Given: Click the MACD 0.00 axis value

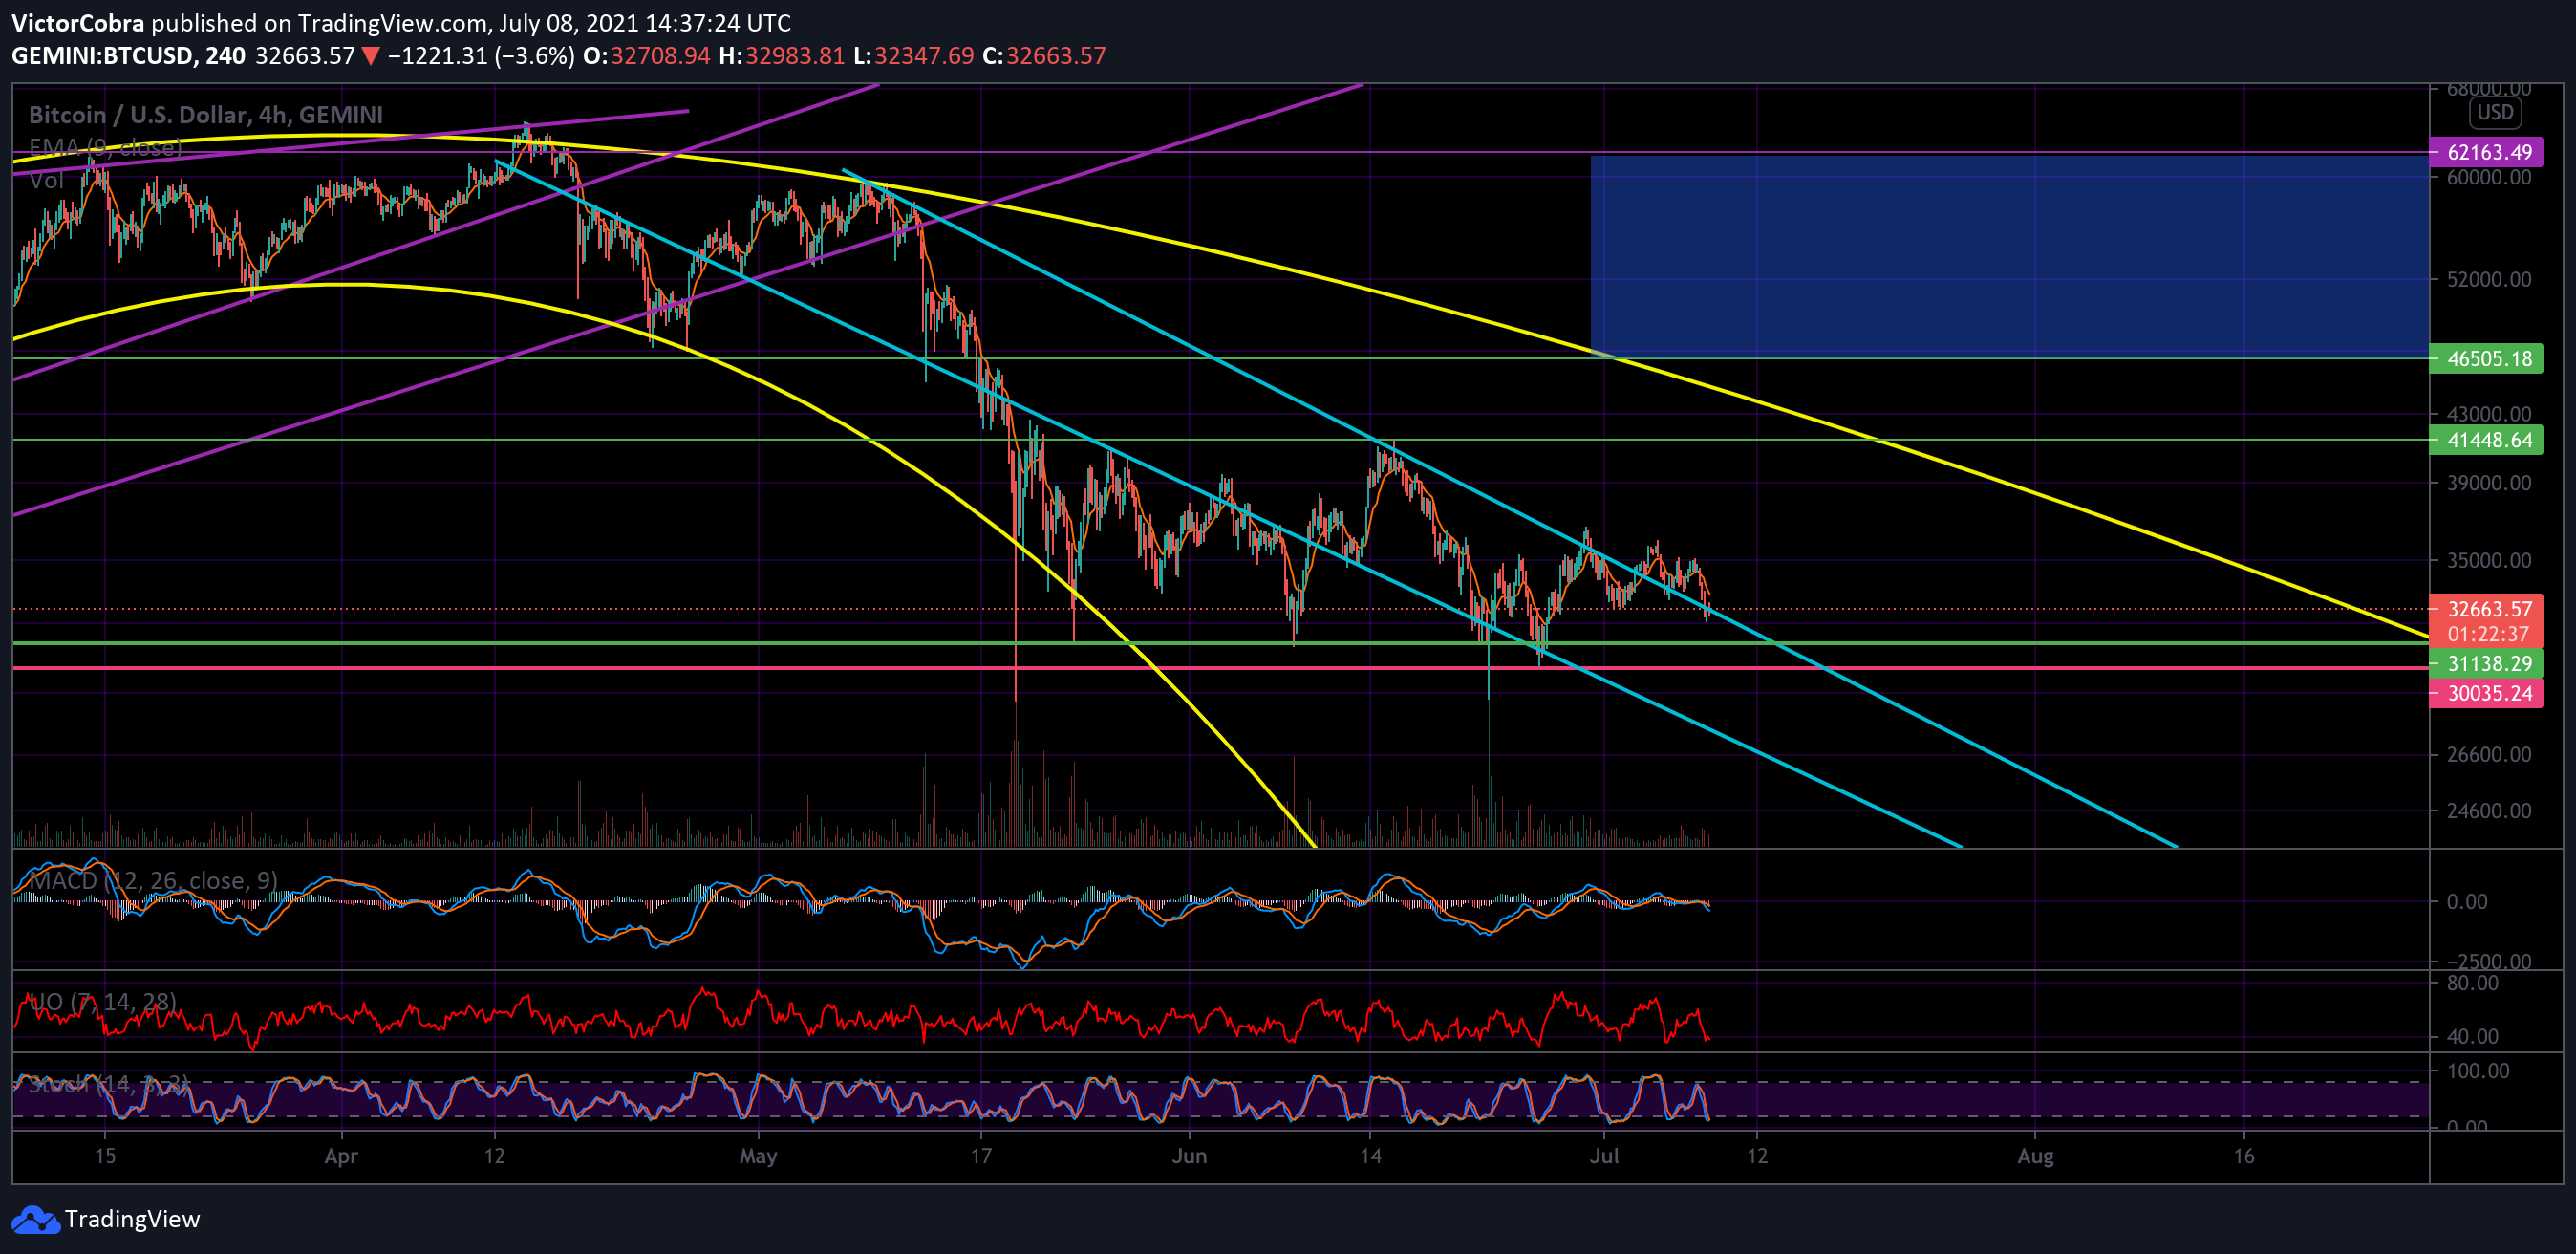Looking at the screenshot, I should [2467, 902].
